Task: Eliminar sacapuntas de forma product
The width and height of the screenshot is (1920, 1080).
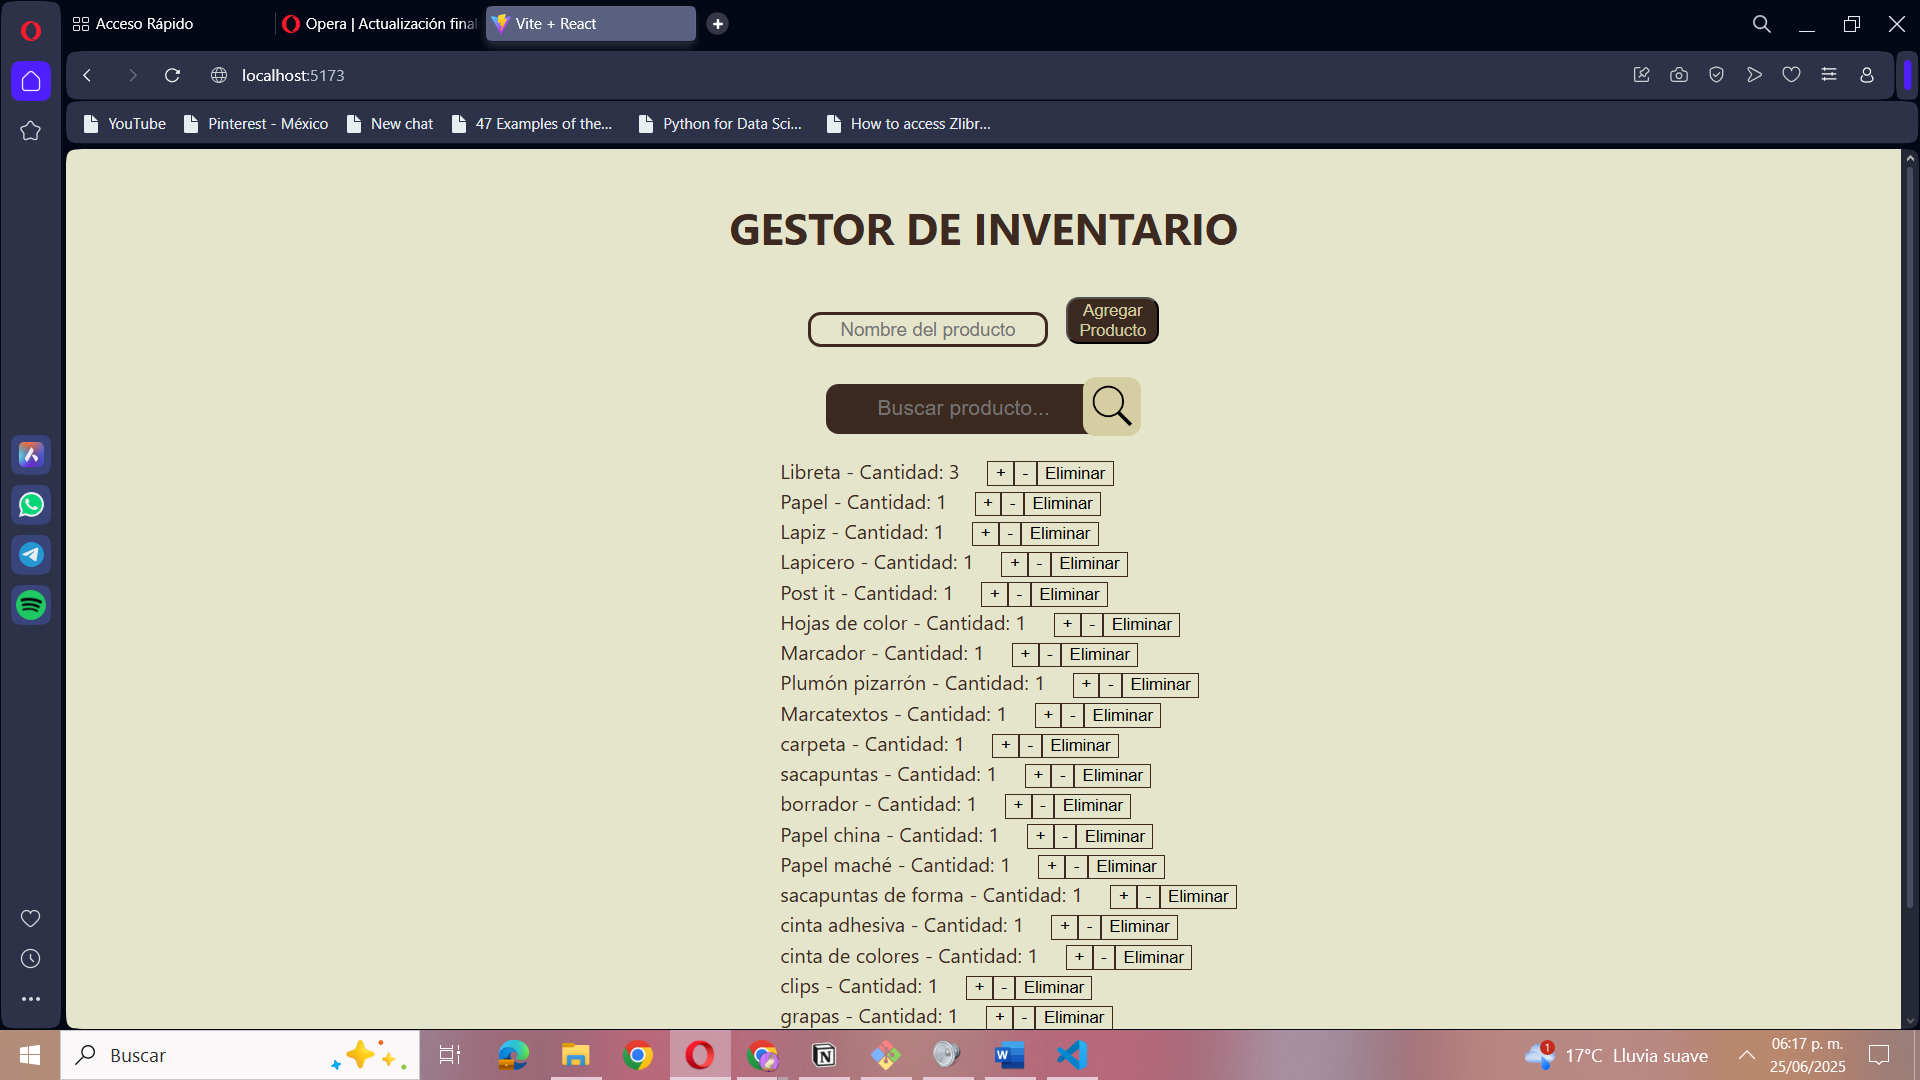Action: click(x=1198, y=897)
